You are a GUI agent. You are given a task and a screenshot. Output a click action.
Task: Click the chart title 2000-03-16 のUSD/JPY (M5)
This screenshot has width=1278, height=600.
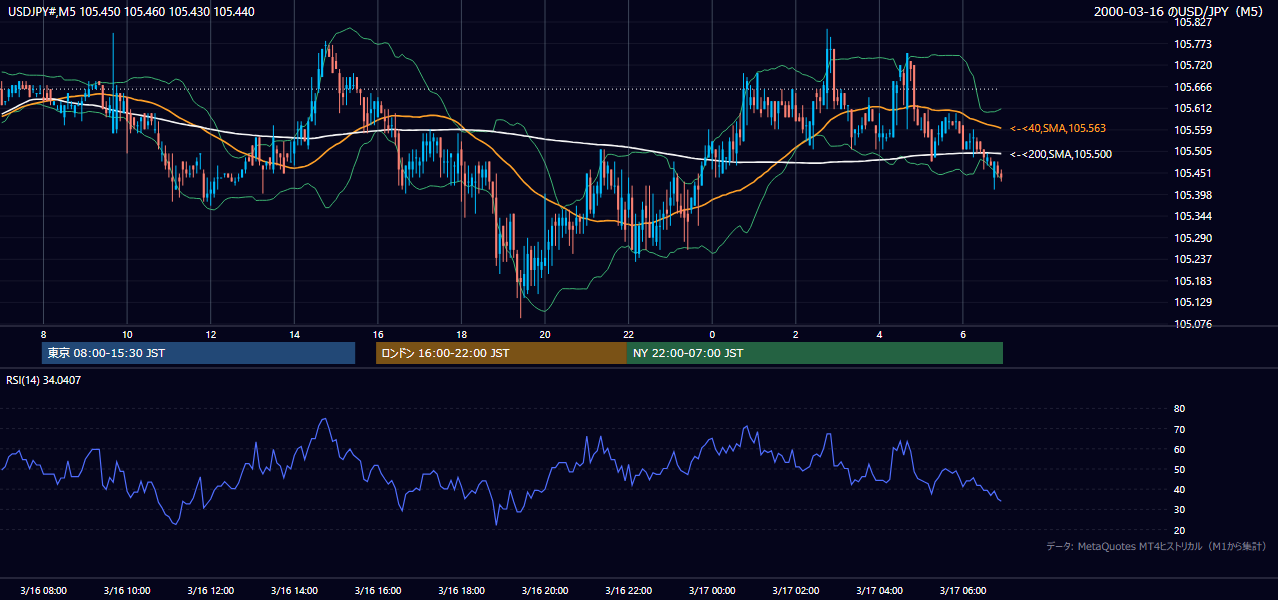1180,12
